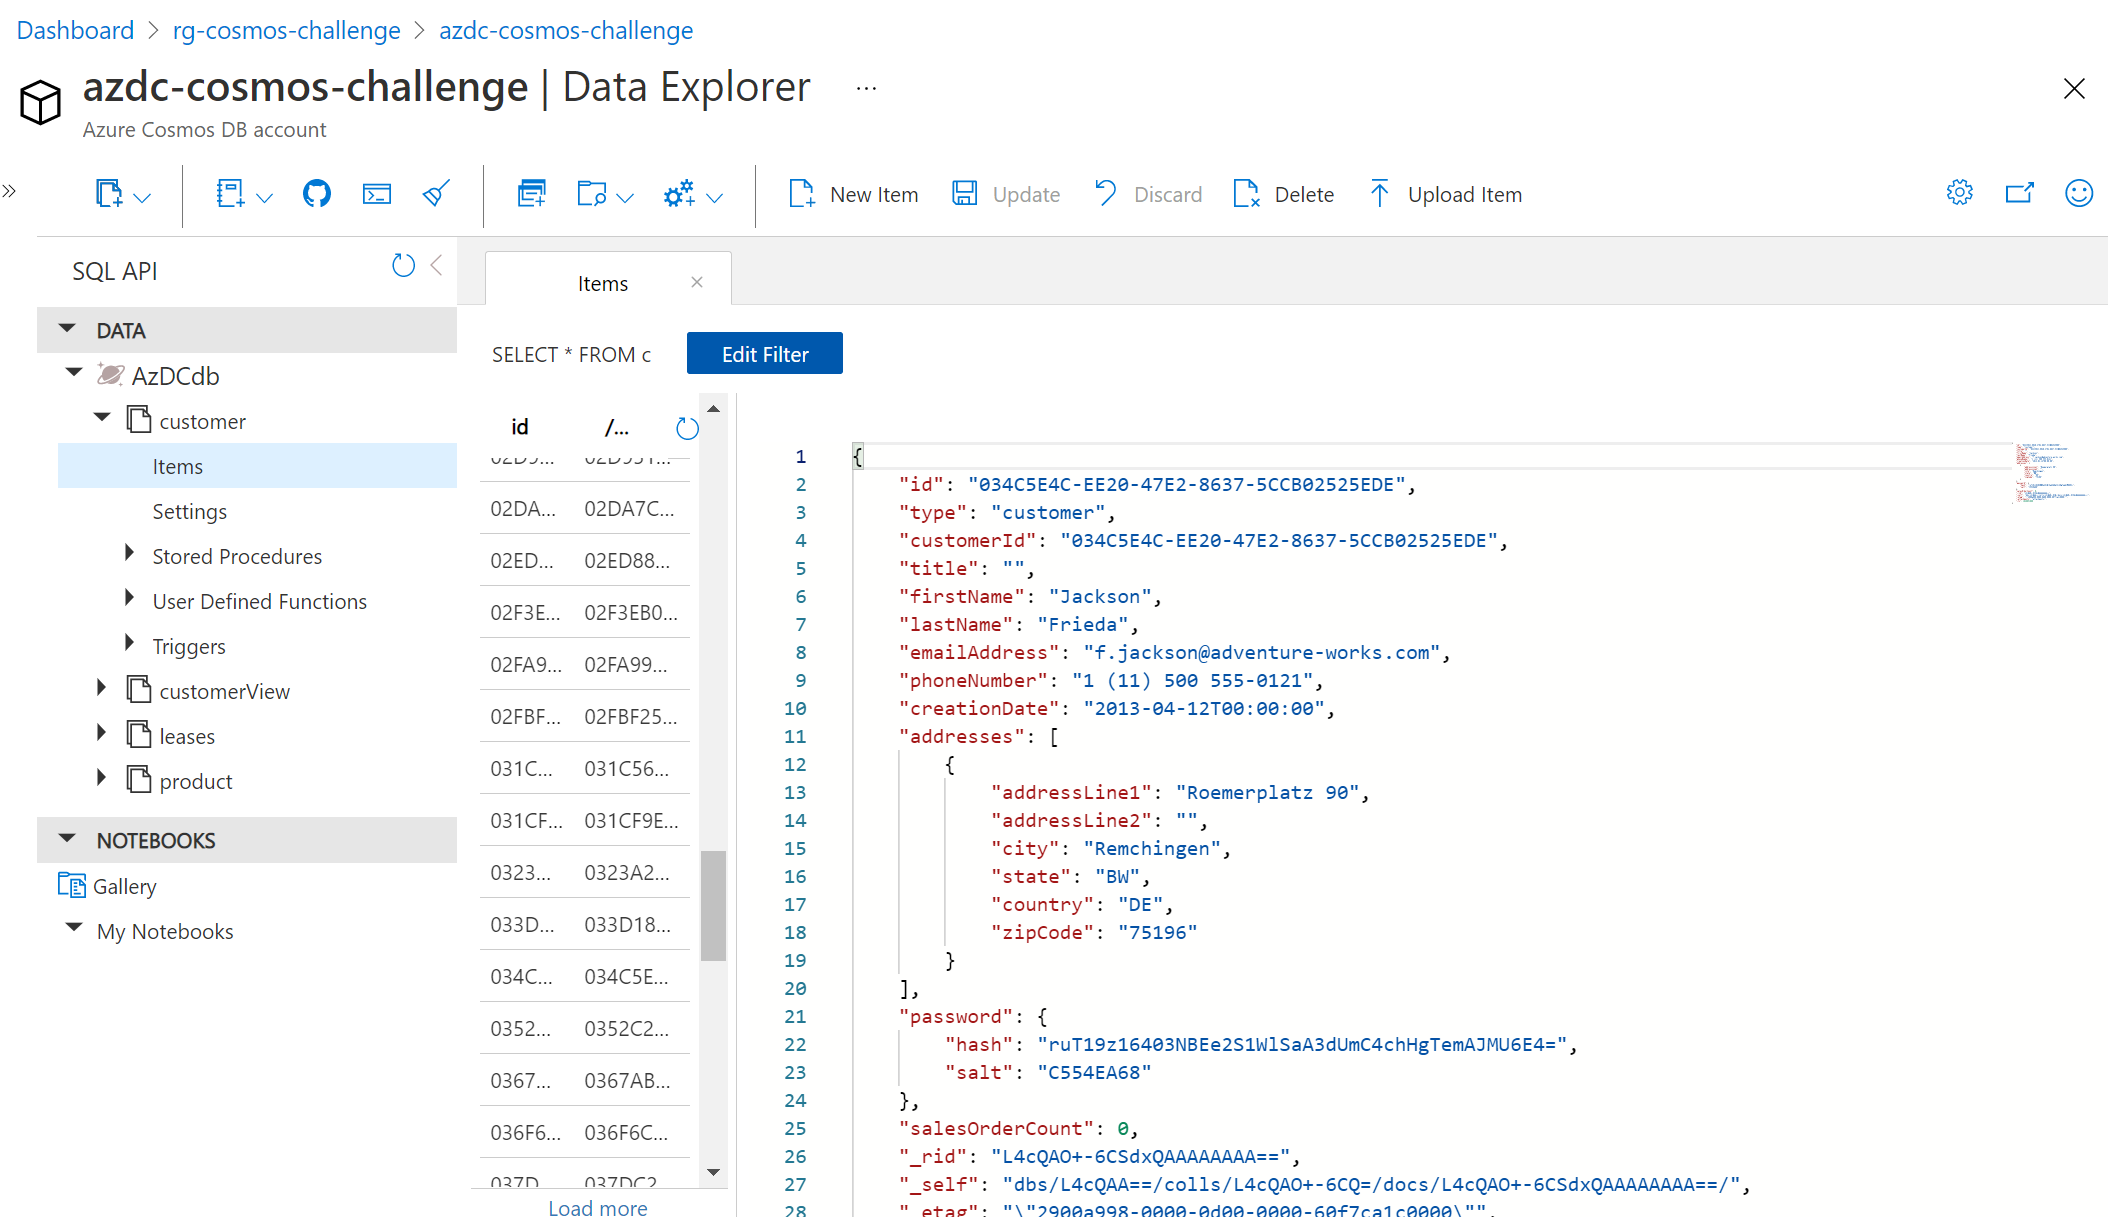The width and height of the screenshot is (2108, 1217).
Task: Open rg-cosmos-challenge breadcrumb link
Action: pyautogui.click(x=286, y=30)
